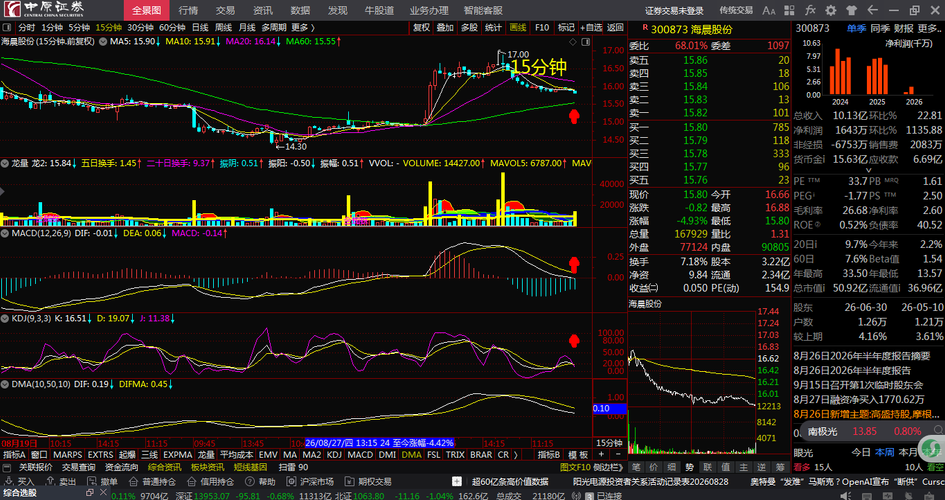Screen dimensions: 945x500
Task: Toggle 统计 statistics mode
Action: point(493,28)
